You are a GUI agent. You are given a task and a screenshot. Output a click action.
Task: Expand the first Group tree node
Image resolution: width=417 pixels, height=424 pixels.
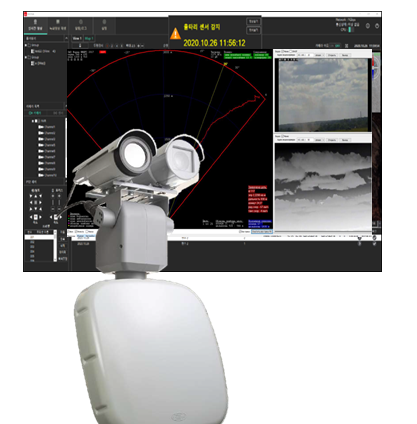click(26, 45)
